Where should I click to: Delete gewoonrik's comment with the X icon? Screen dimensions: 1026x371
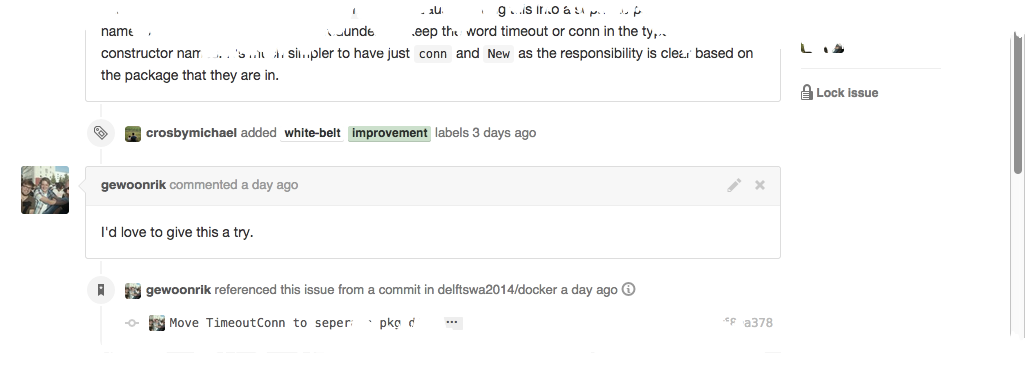point(760,185)
